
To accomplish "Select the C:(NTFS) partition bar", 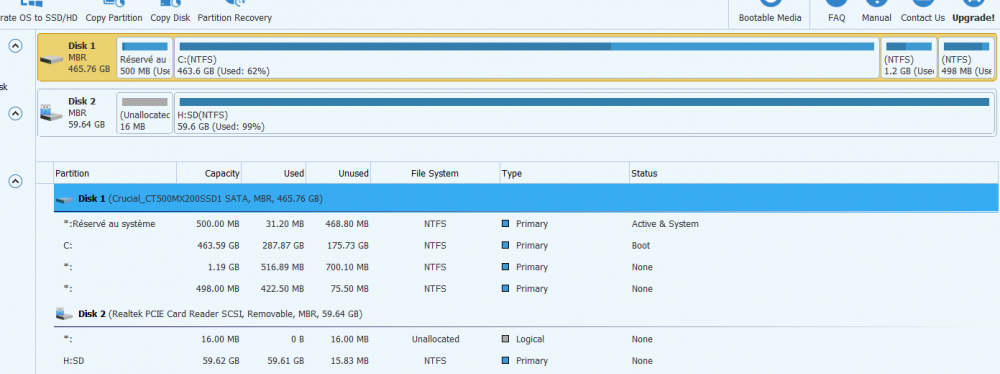I will click(x=527, y=57).
